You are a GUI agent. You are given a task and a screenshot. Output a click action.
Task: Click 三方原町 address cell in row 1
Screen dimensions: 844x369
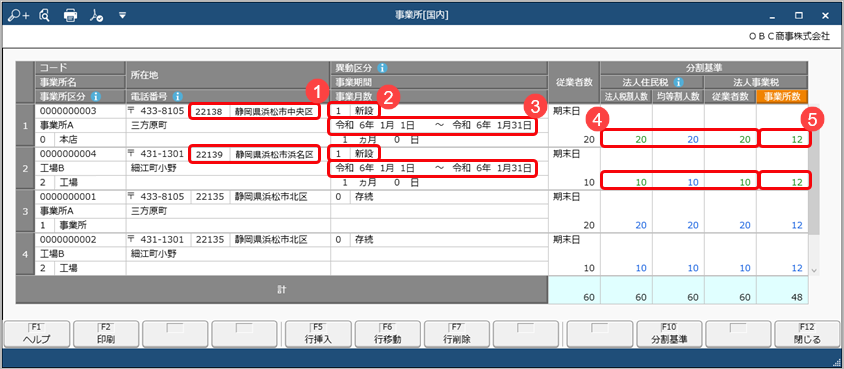pos(228,125)
